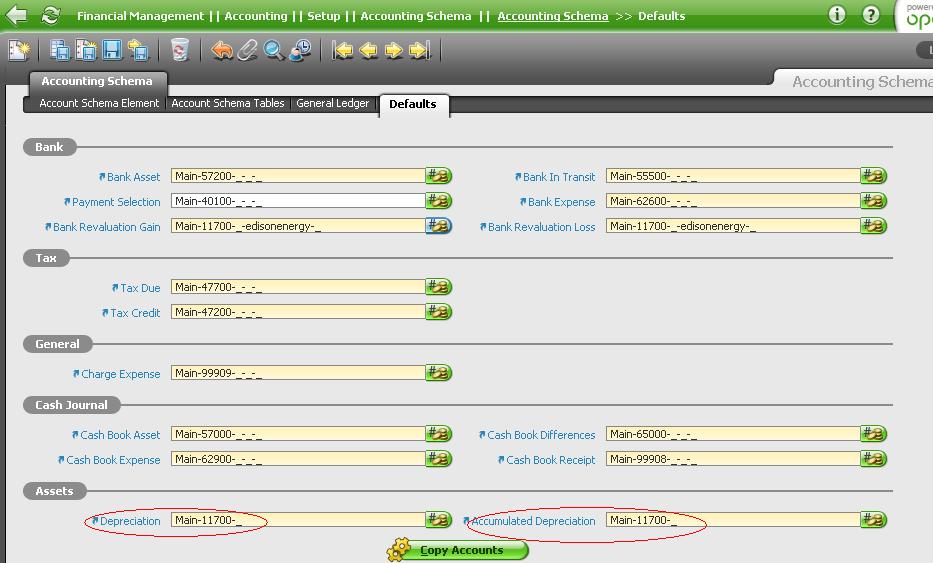Click the refresh icon in the header

50,15
